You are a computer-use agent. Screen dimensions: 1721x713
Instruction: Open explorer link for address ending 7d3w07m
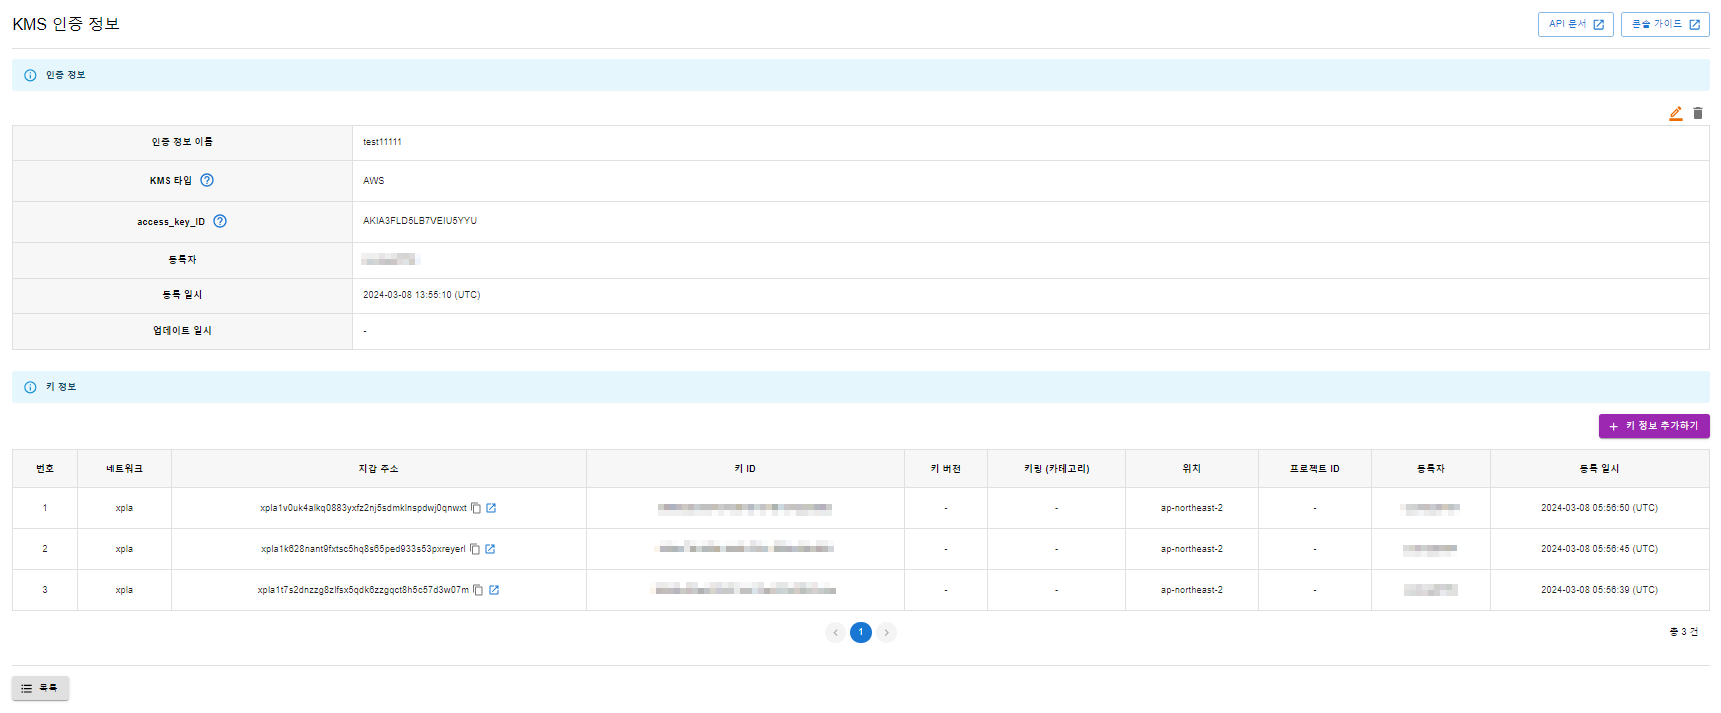click(x=494, y=590)
